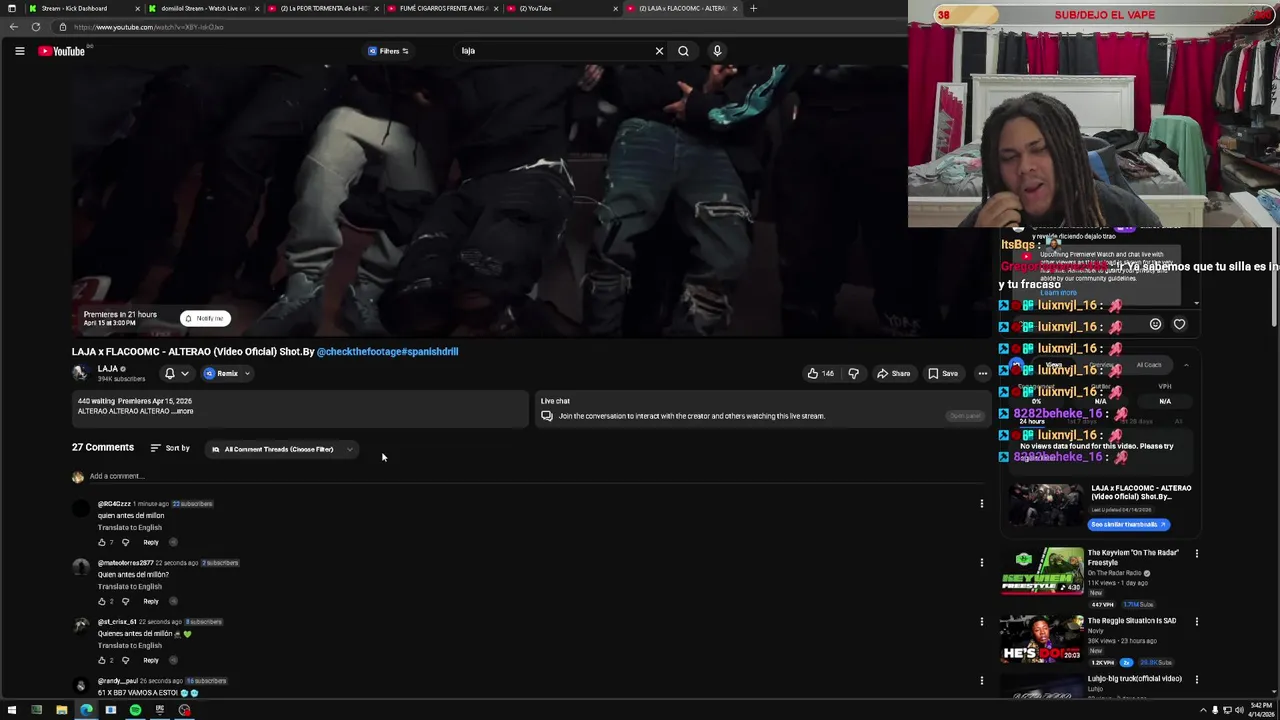Reply to @mateotorres2877's comment
Viewport: 1280px width, 720px height.
click(151, 601)
